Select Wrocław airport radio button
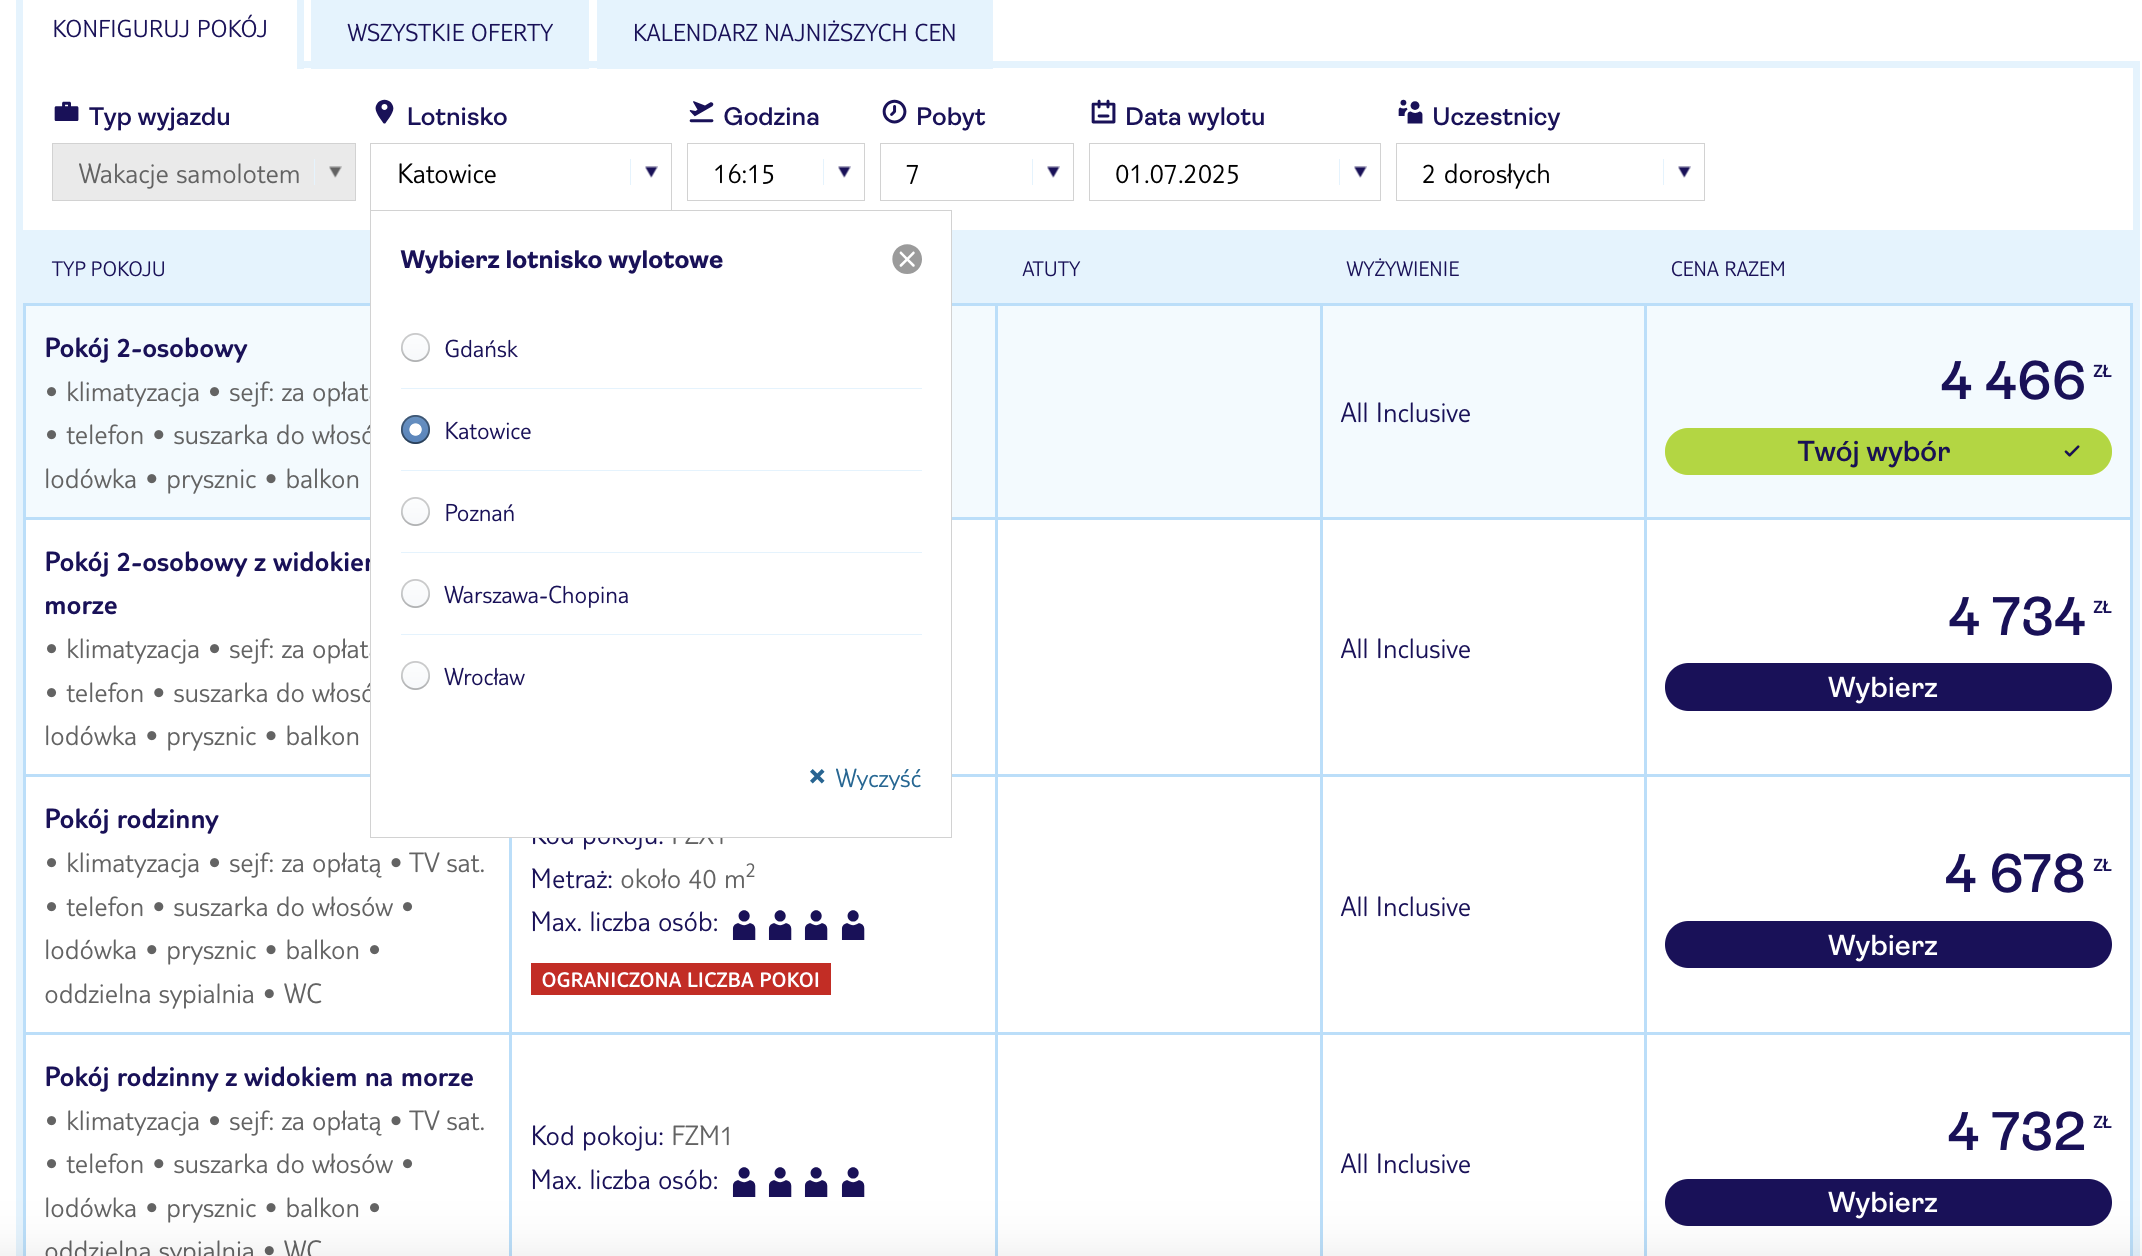This screenshot has height=1256, width=2142. (415, 676)
